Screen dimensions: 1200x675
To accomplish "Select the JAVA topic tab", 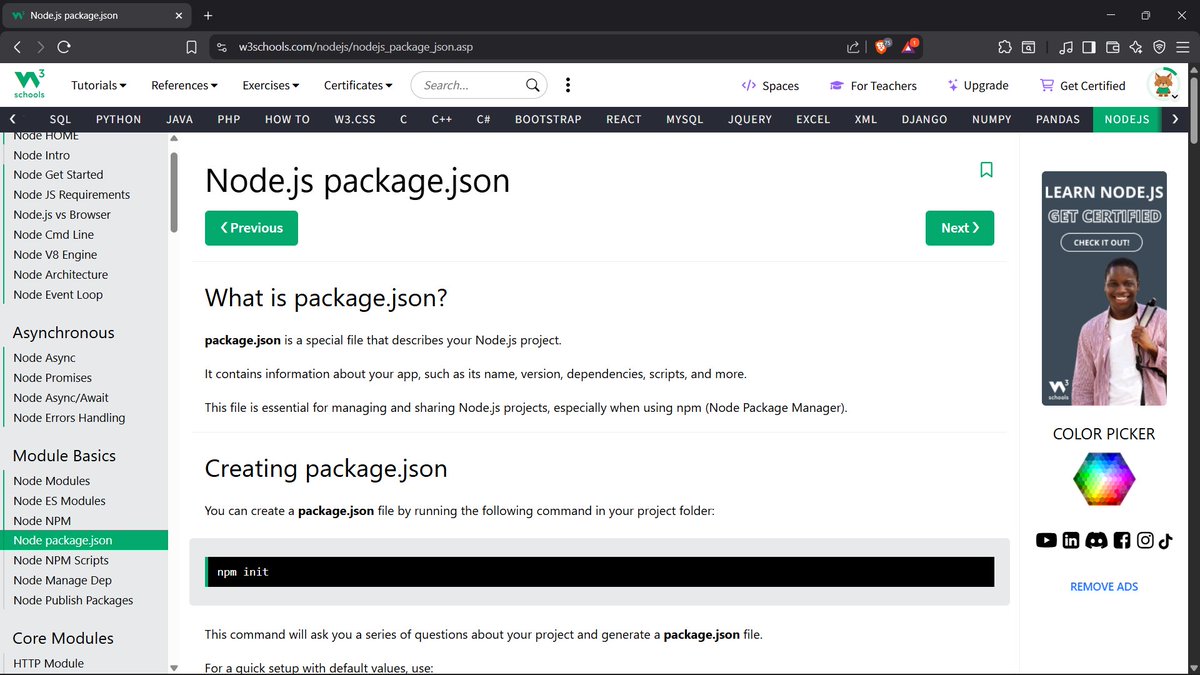I will [x=179, y=119].
